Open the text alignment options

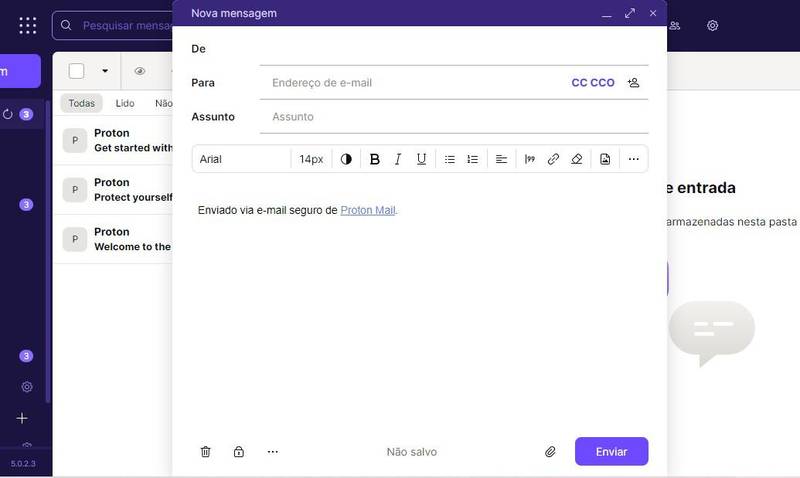click(502, 159)
